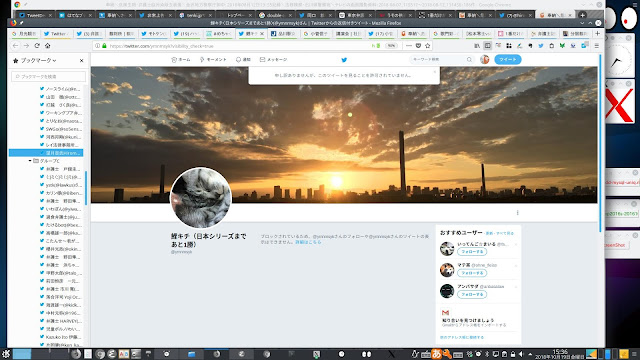Click the Twitter page vertical scrollbar

[x=600, y=143]
